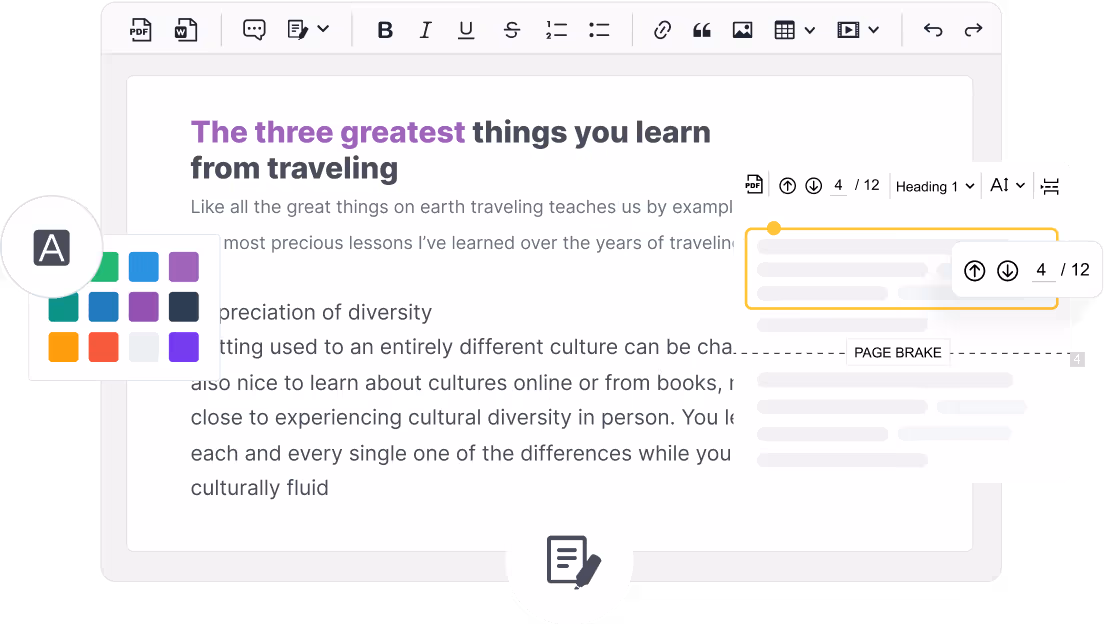1104x624 pixels.
Task: Pick the orange color swatch
Action: click(63, 347)
